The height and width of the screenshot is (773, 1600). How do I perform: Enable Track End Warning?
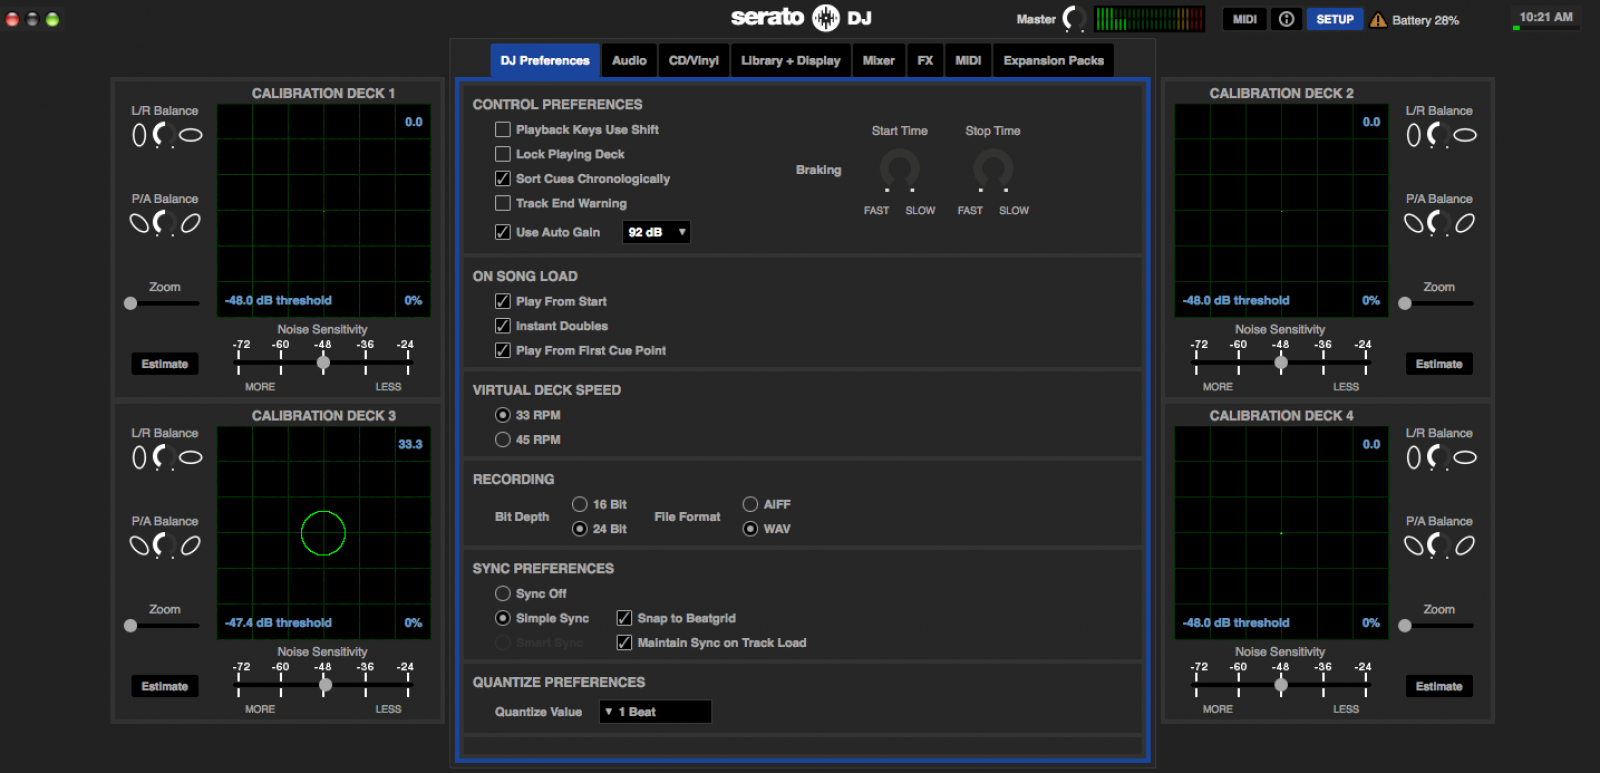tap(503, 203)
